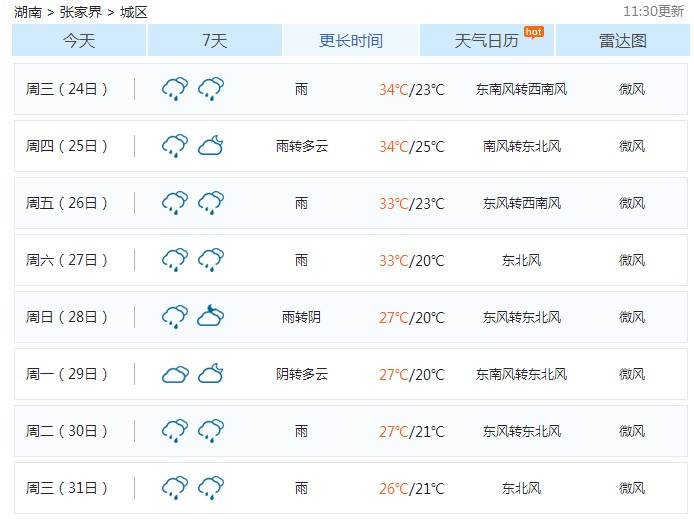Screen dimensions: 694x519
Task: Click the daytime rain icon for 周五 26日
Action: (x=175, y=203)
